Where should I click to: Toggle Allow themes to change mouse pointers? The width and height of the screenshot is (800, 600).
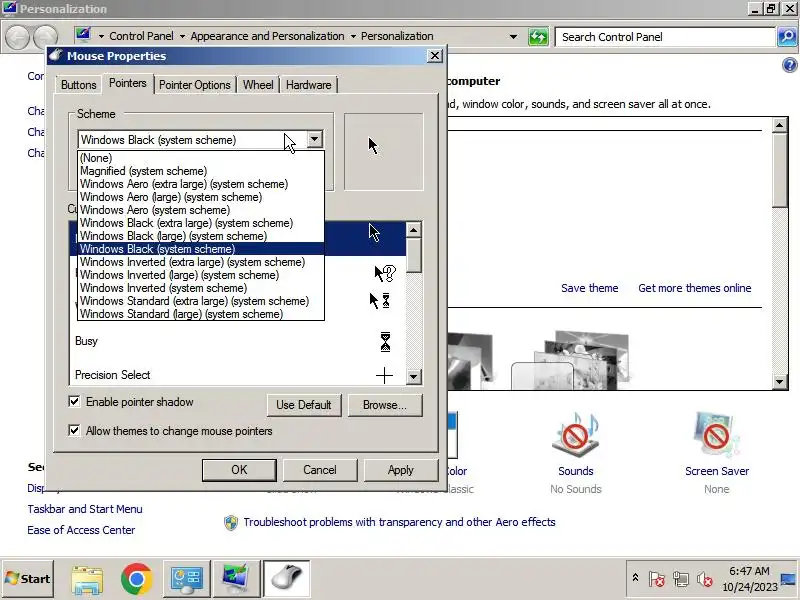click(74, 431)
